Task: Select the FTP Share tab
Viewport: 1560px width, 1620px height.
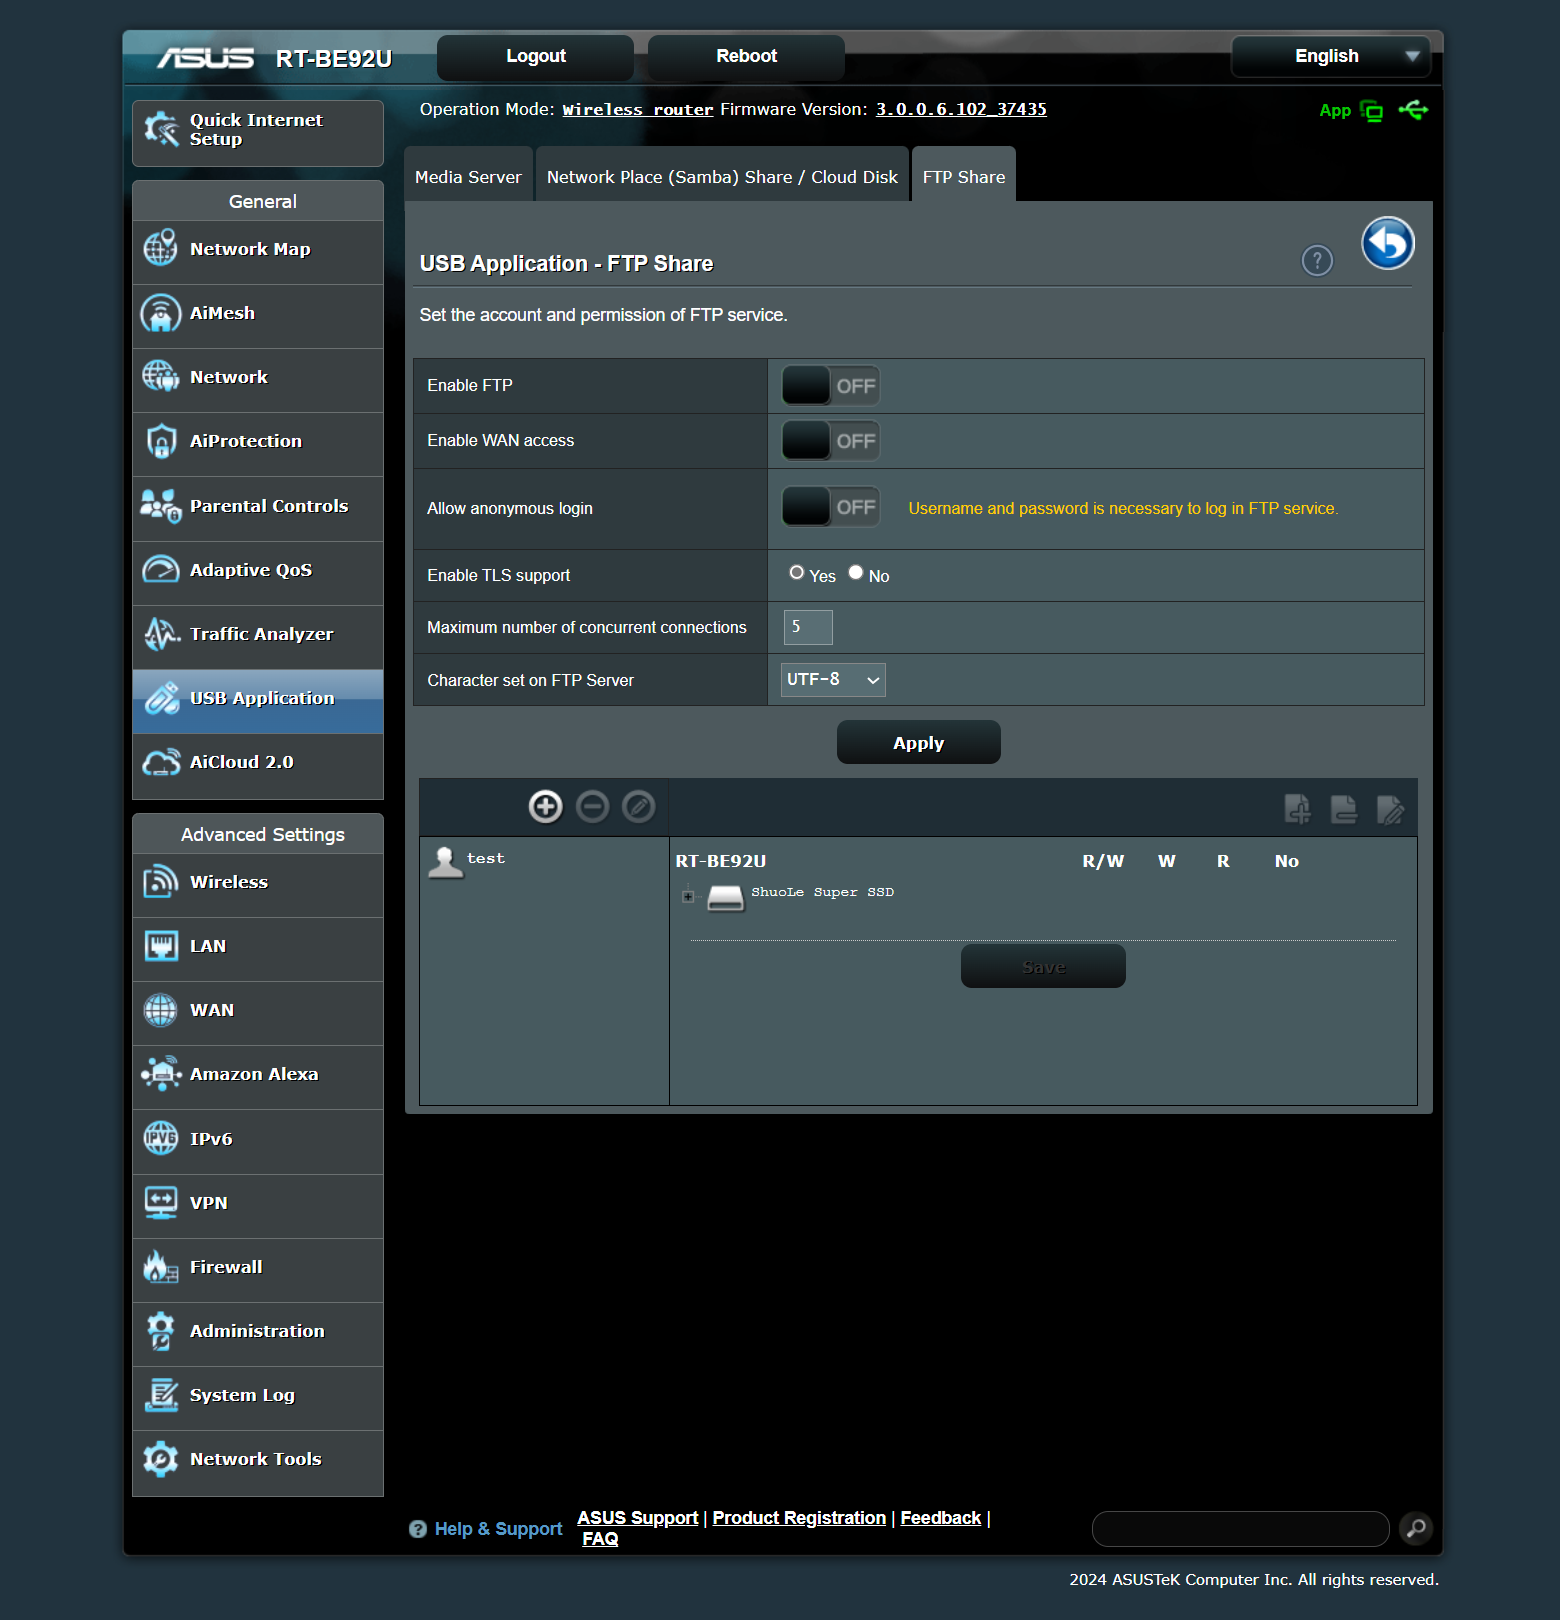Action: [964, 177]
